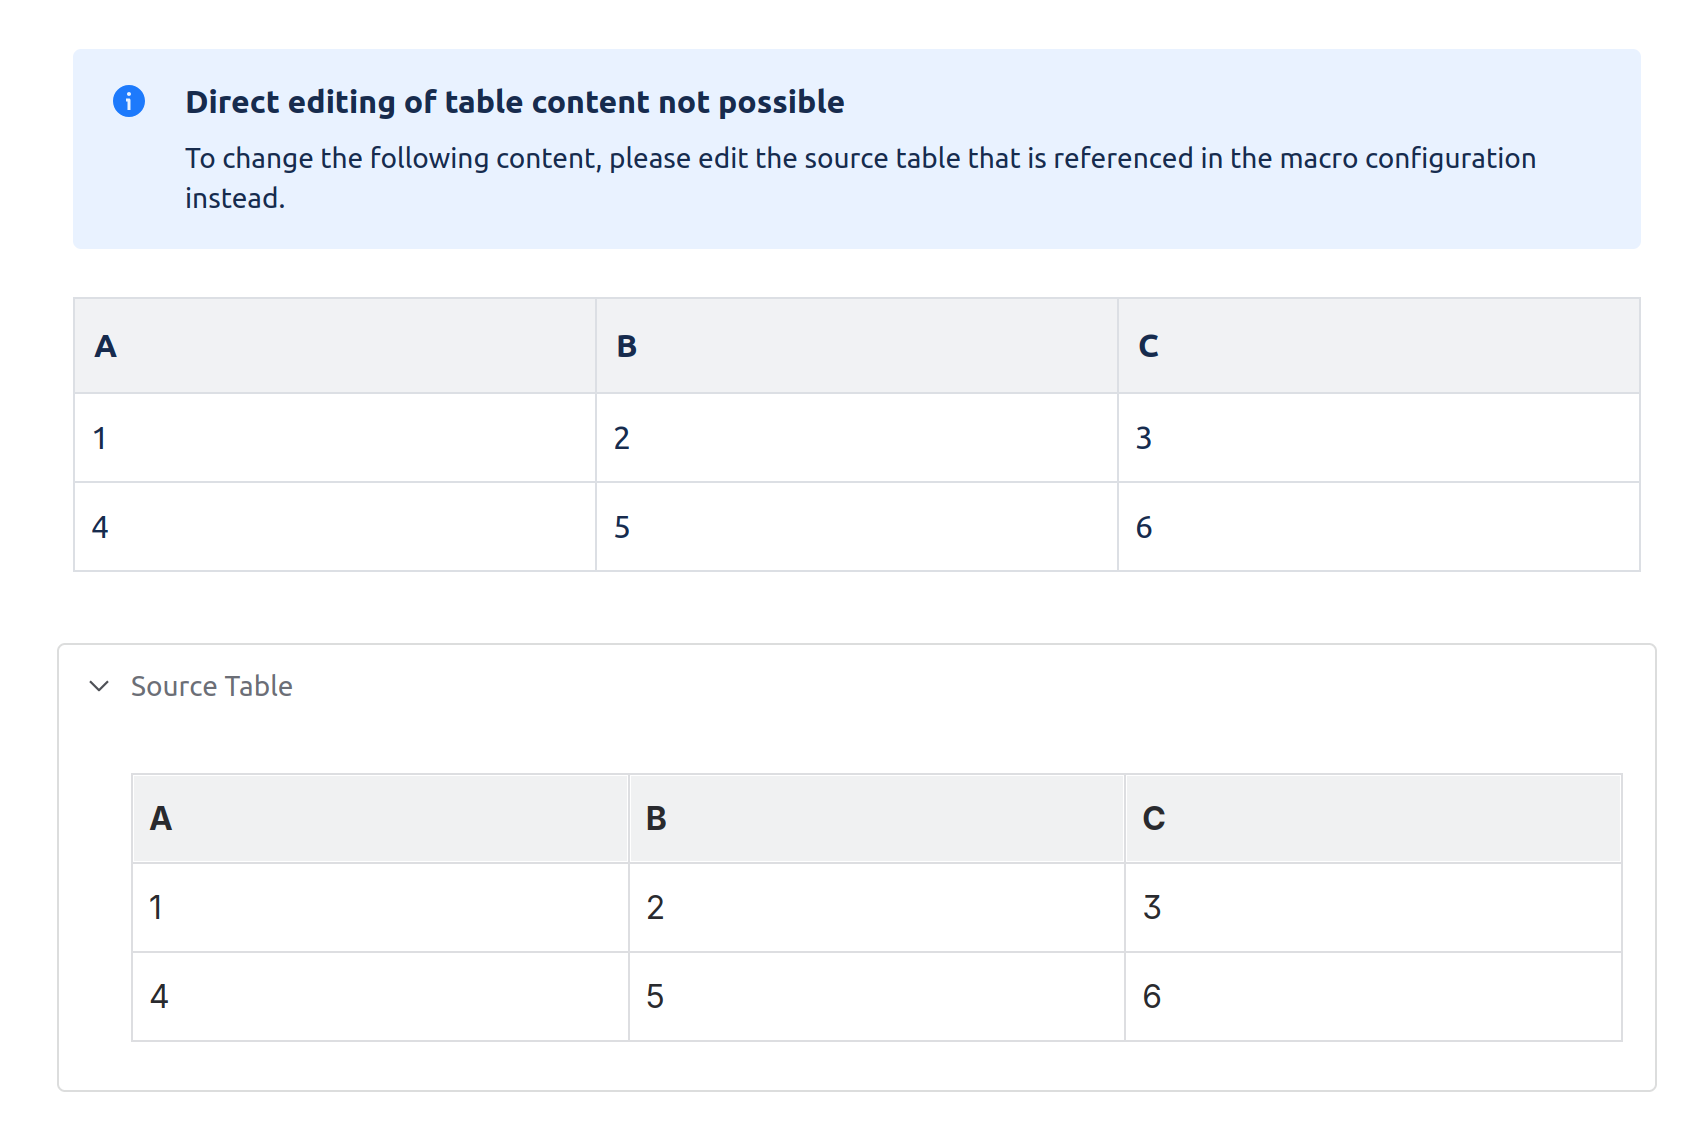Screen dimensions: 1702x1140
Task: Click cell 5 in the top table
Action: pyautogui.click(x=856, y=527)
